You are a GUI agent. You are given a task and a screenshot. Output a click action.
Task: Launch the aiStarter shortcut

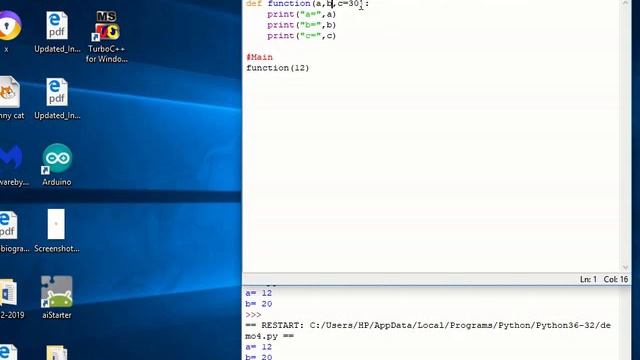coord(57,297)
